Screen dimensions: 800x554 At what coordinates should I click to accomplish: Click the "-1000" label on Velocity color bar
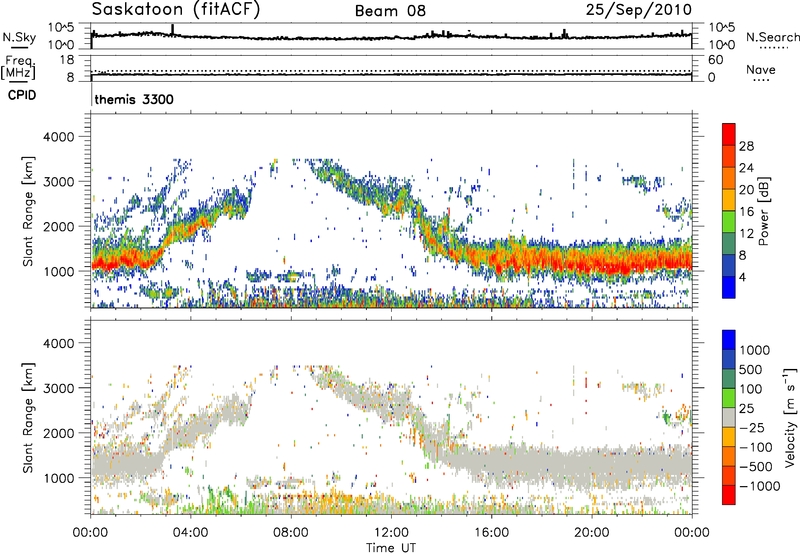pyautogui.click(x=760, y=486)
